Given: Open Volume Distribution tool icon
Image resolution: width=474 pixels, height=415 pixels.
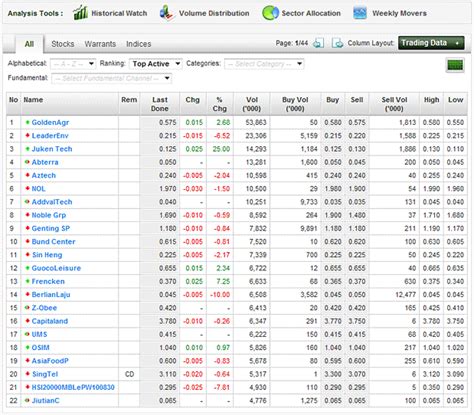Looking at the screenshot, I should (x=166, y=13).
